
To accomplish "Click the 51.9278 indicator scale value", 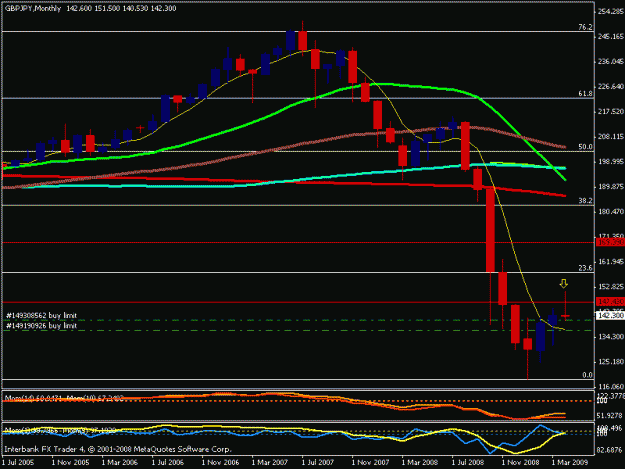I will pyautogui.click(x=610, y=416).
